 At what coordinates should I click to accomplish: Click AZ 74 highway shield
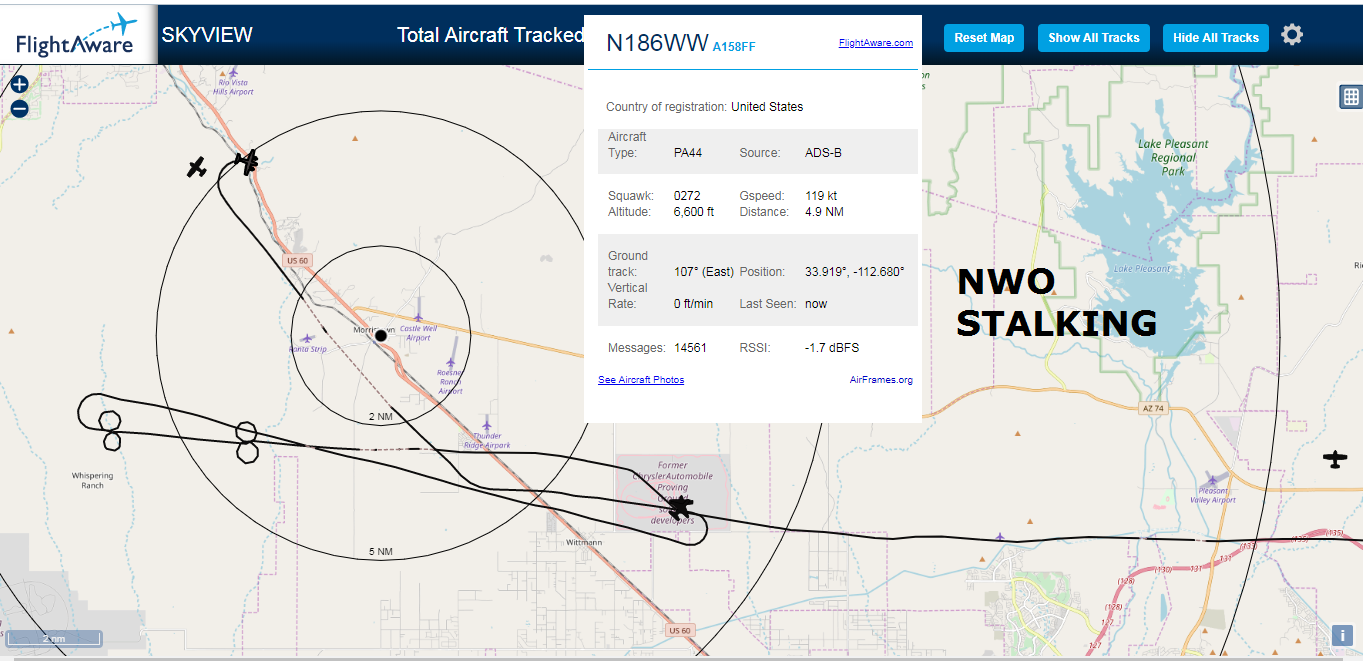pyautogui.click(x=1152, y=409)
